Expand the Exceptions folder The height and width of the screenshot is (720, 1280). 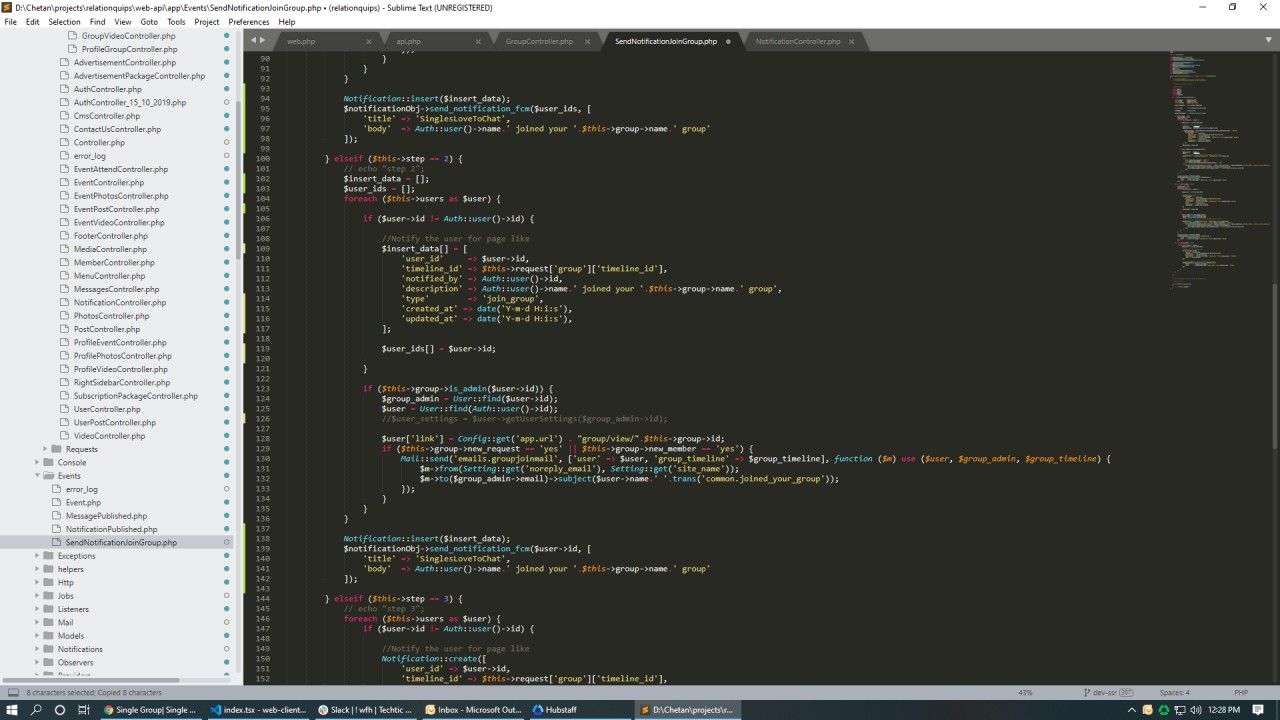pos(38,556)
